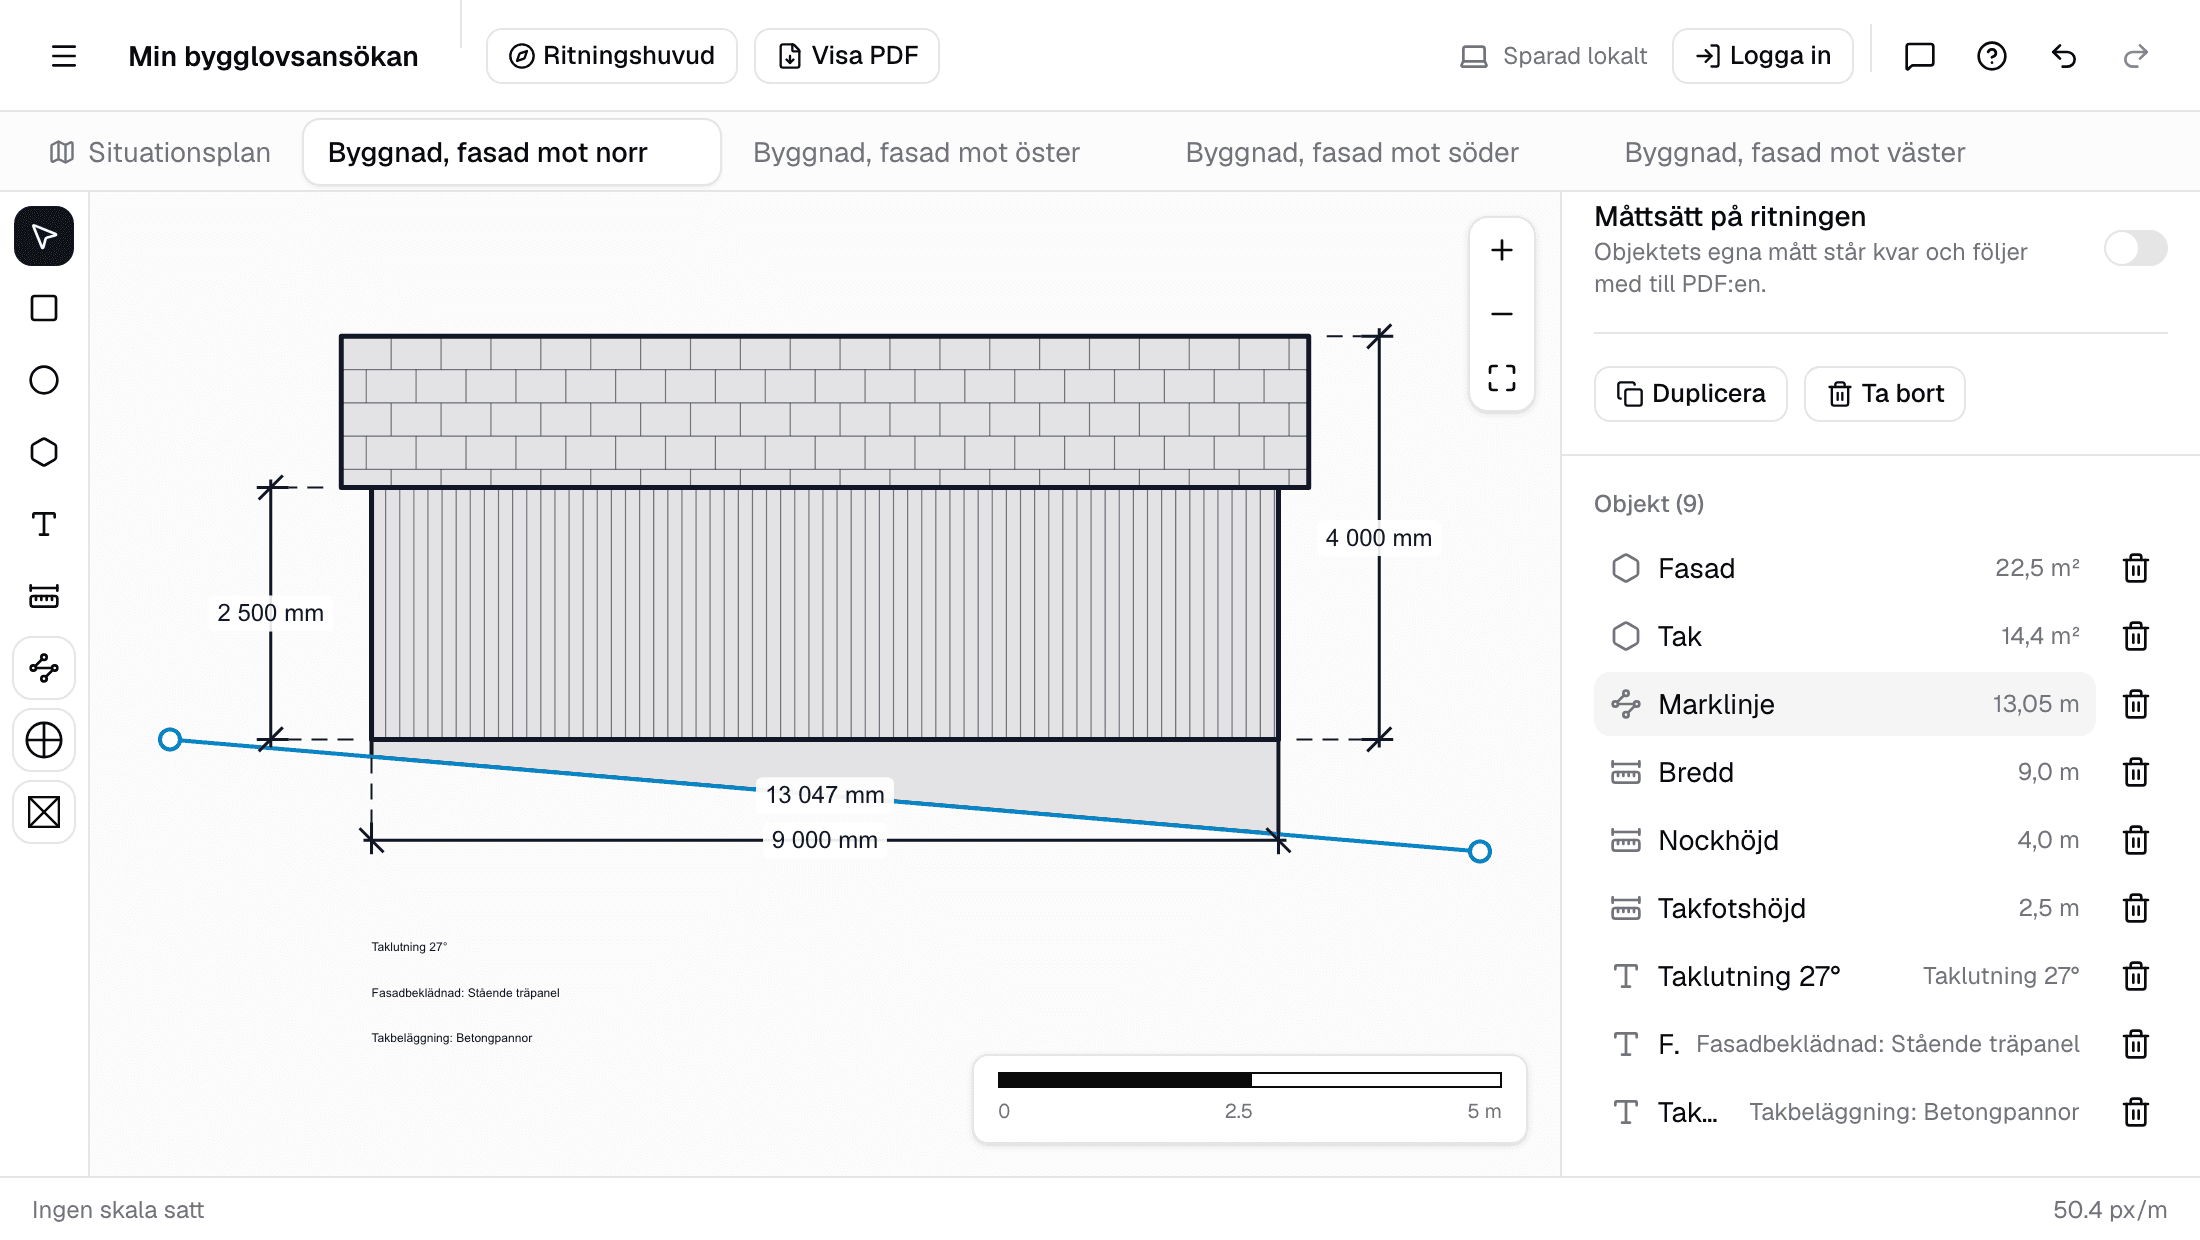The image size is (2200, 1240).
Task: Delete the Taklutning 27° text object
Action: point(2136,976)
